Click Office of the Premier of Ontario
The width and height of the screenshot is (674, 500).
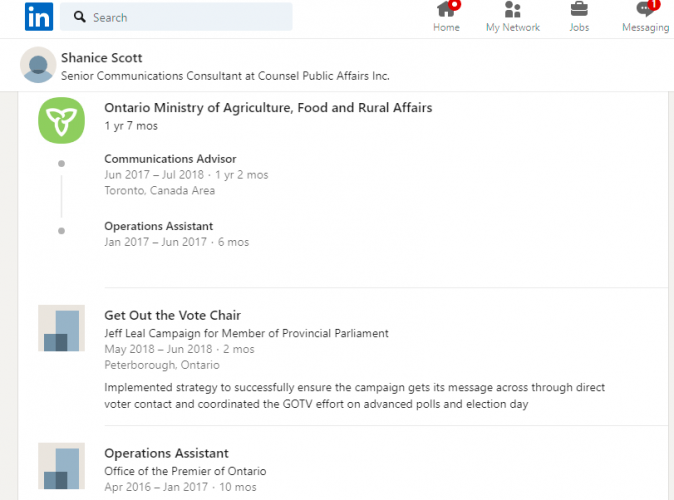pos(185,471)
